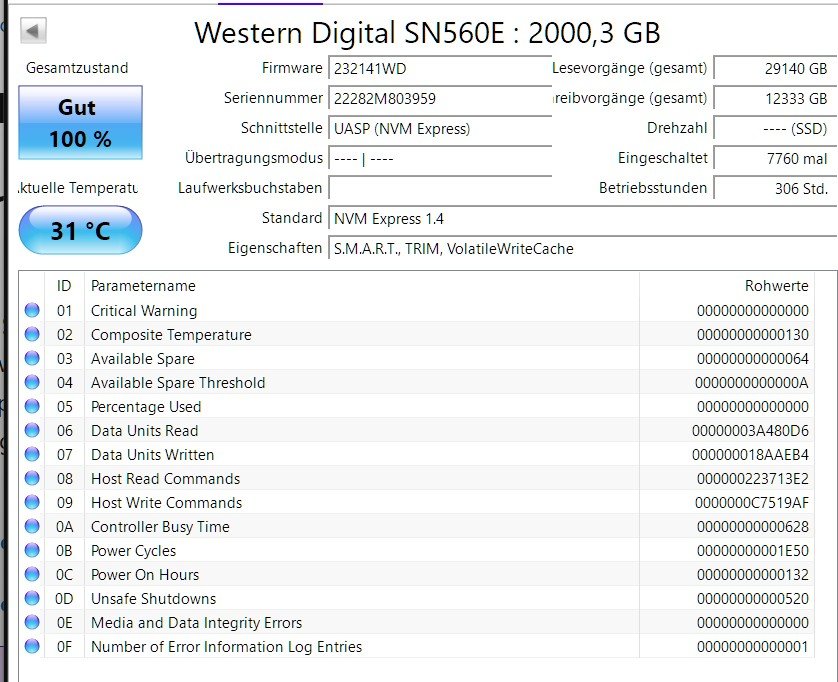Click the Schnittstelle UASP field
Screen dimensions: 838x682
coord(438,128)
